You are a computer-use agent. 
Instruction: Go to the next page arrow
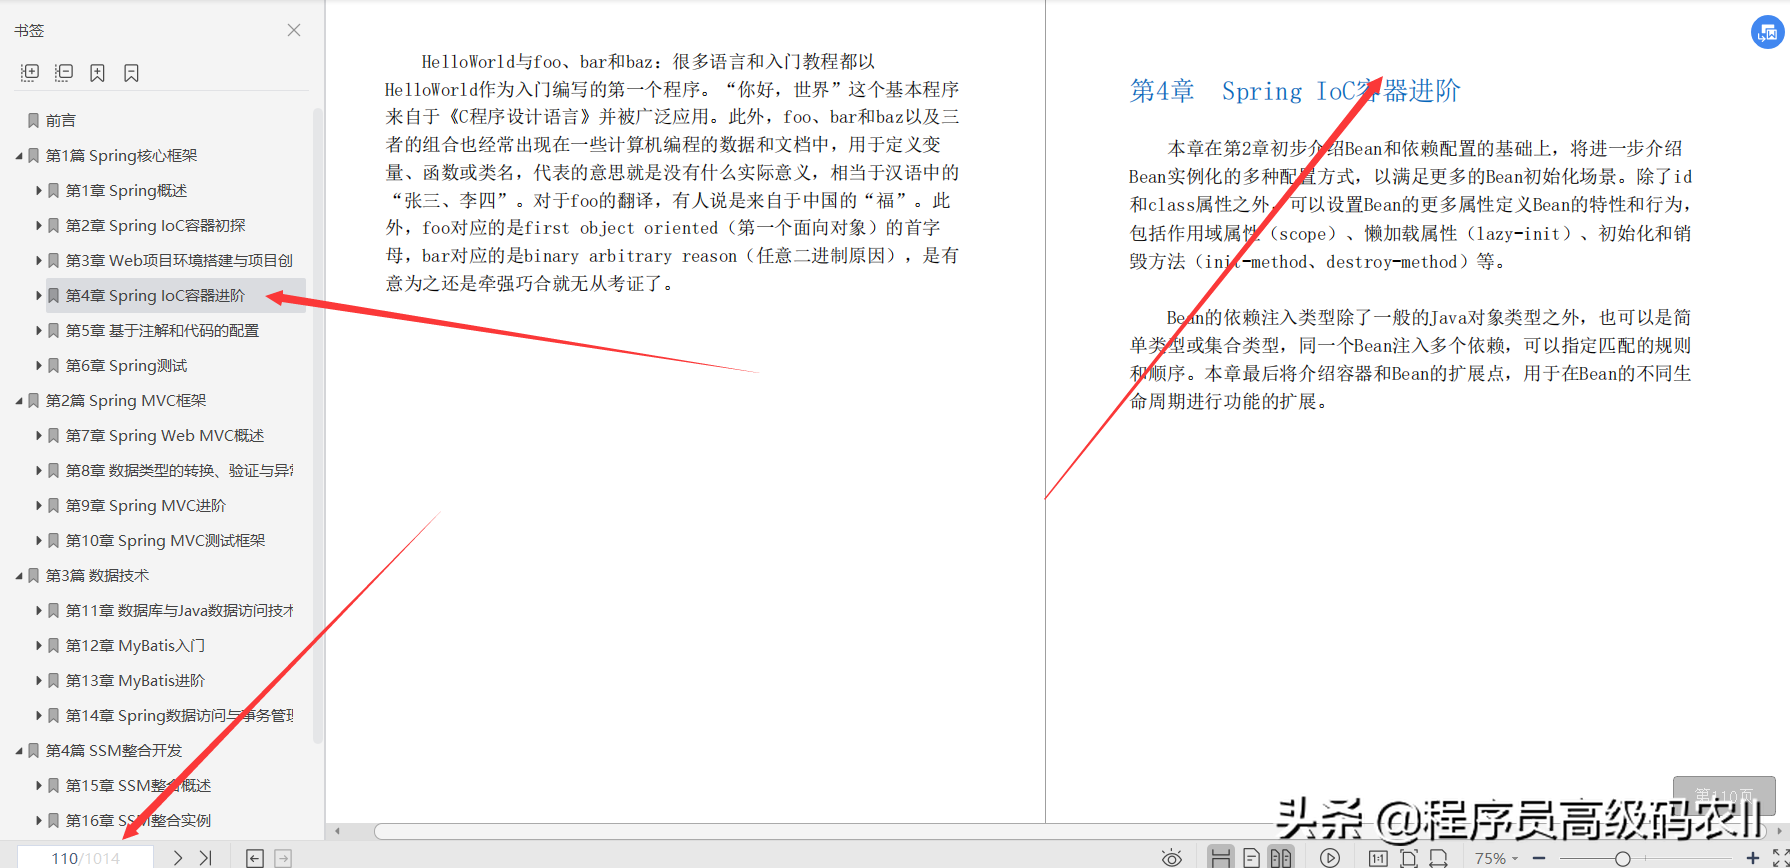click(x=177, y=857)
